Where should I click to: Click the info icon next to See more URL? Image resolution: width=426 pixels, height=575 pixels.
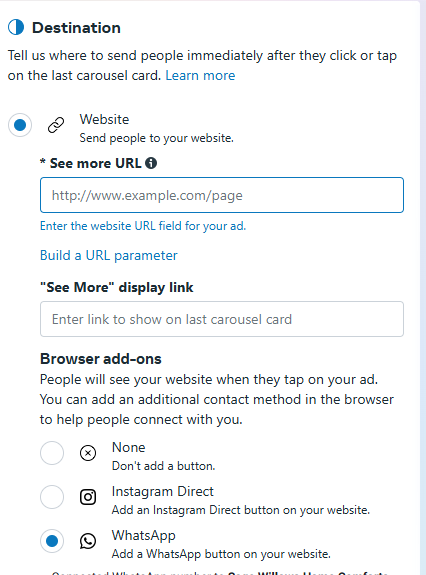(151, 163)
